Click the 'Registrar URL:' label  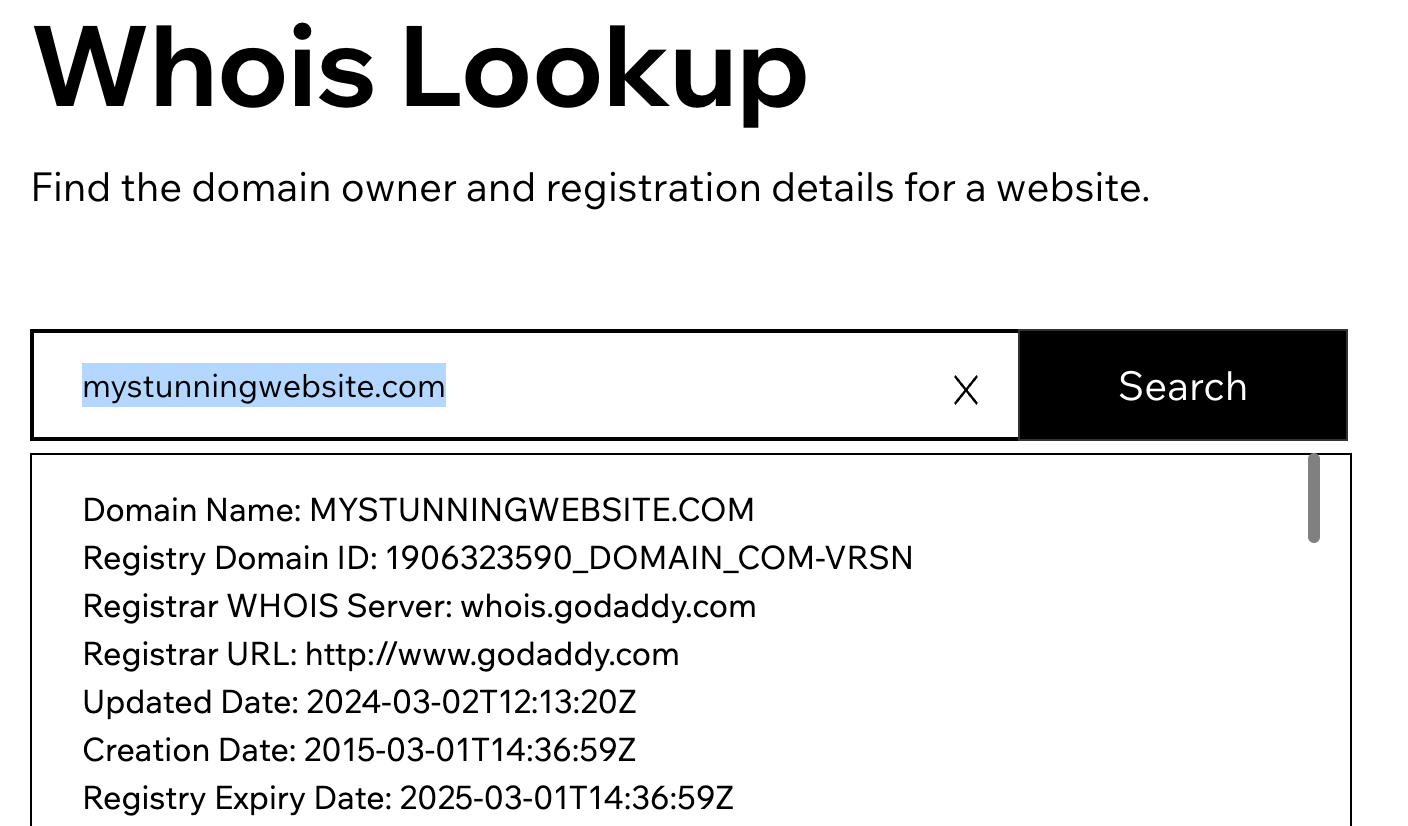tap(190, 654)
